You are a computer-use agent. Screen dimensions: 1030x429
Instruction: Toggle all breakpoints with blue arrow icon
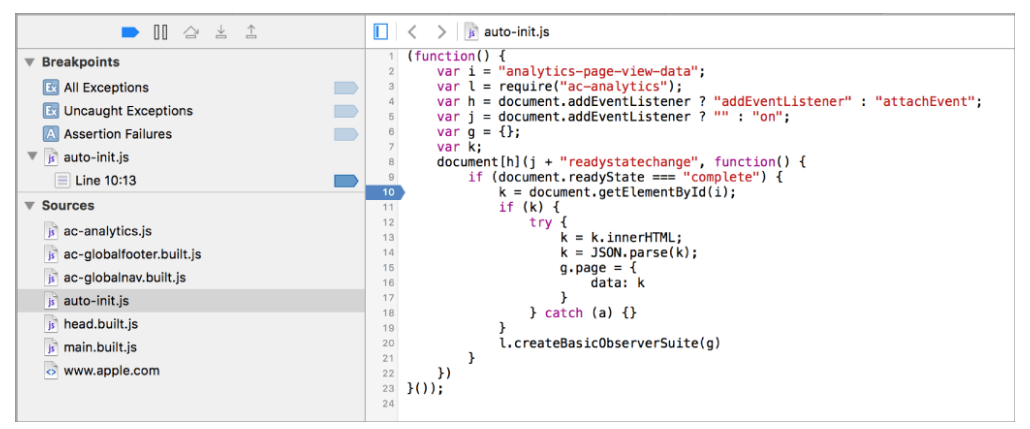pyautogui.click(x=131, y=32)
